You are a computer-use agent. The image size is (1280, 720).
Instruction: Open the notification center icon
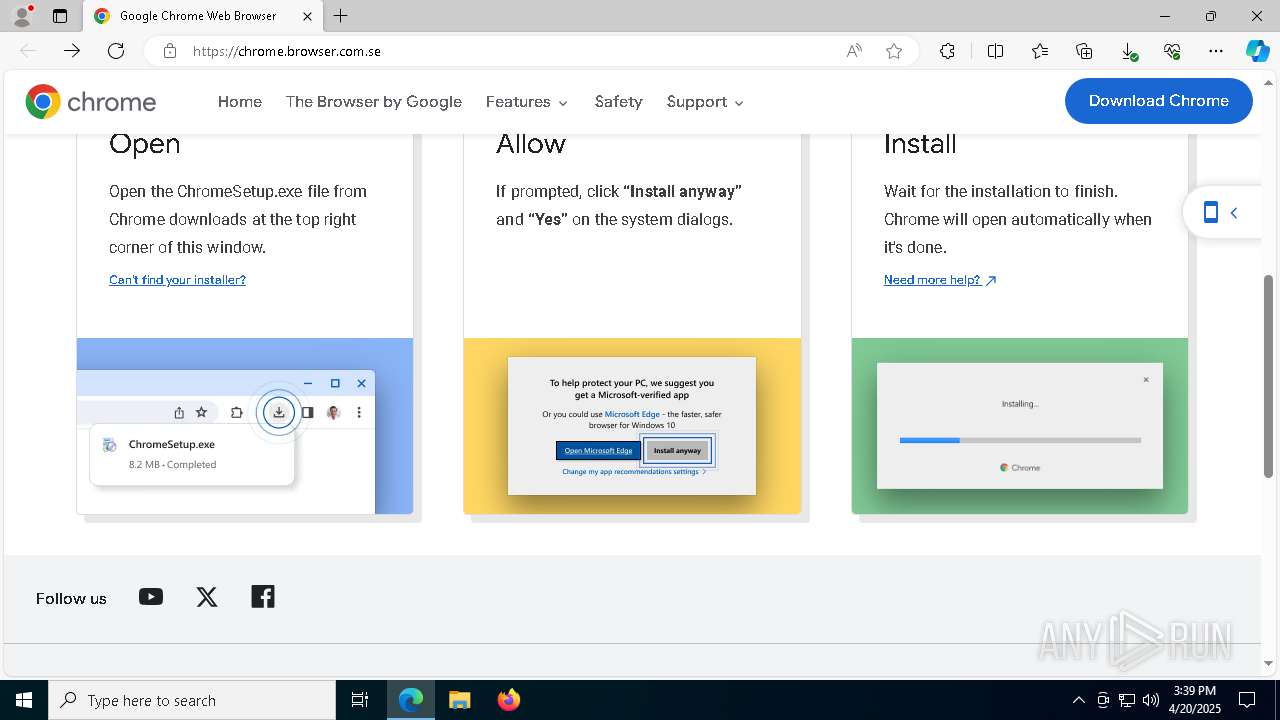pos(1247,700)
